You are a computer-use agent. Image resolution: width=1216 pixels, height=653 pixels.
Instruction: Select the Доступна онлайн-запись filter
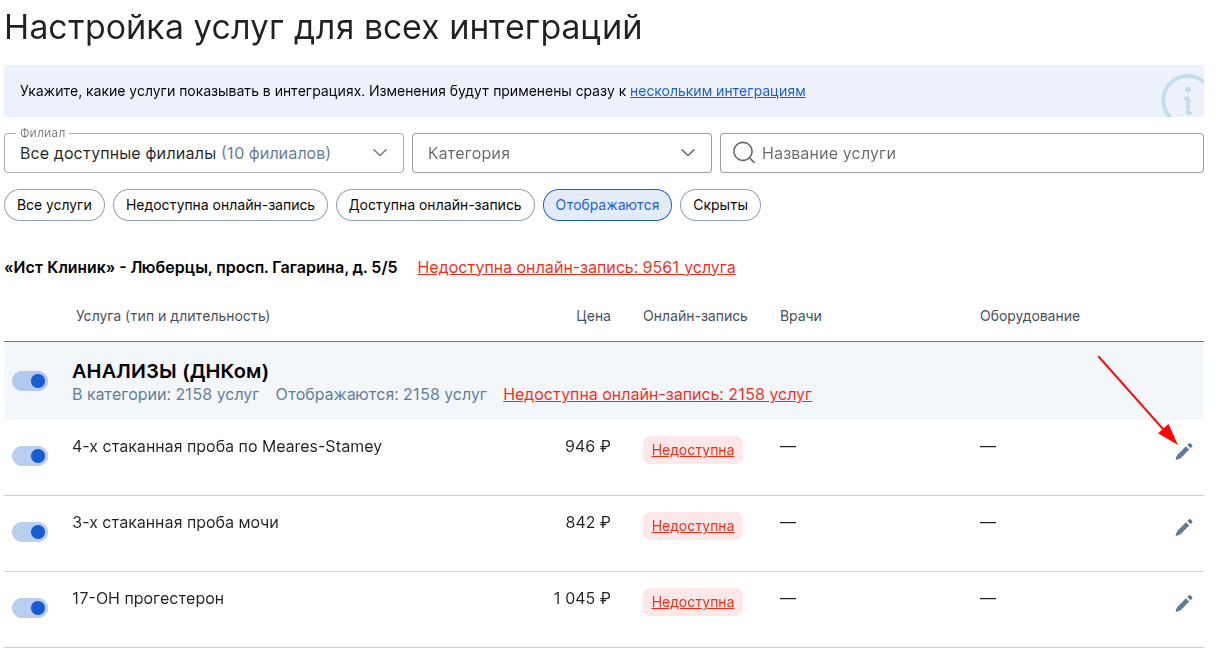click(x=435, y=205)
